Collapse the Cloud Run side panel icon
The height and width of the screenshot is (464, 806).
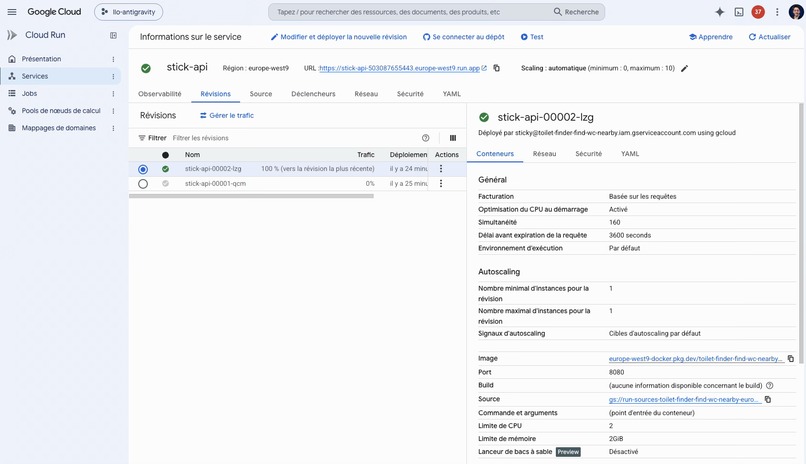point(113,35)
